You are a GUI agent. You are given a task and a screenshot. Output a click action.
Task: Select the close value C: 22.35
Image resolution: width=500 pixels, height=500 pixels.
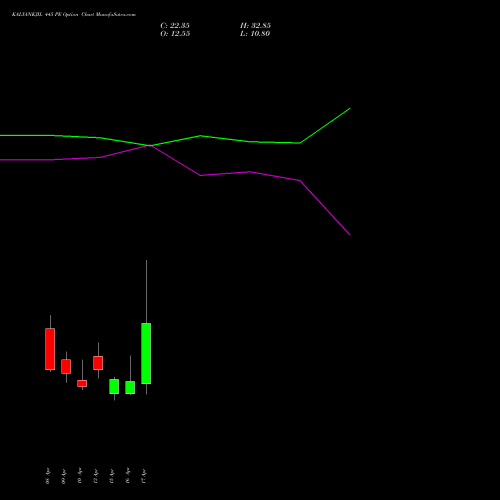tap(175, 26)
